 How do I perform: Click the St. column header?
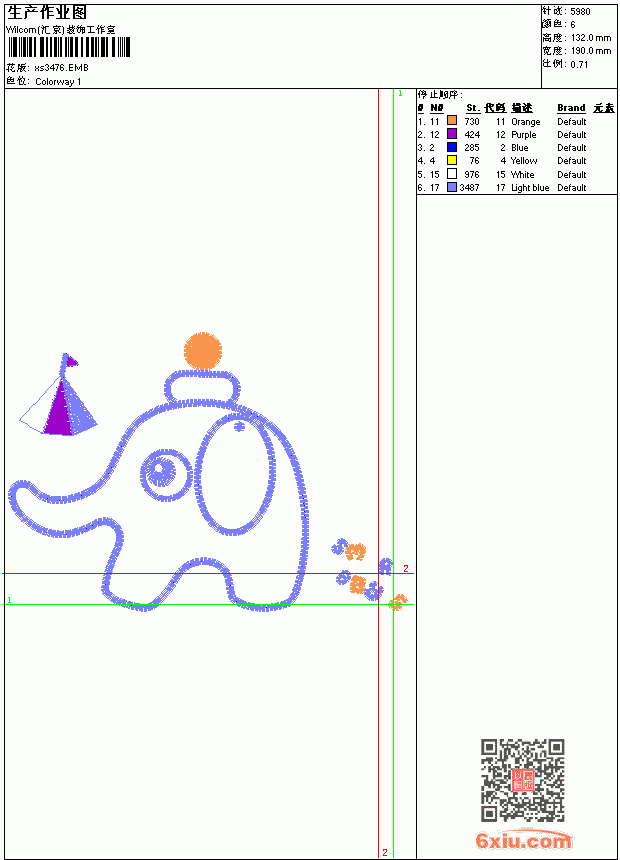tap(473, 108)
